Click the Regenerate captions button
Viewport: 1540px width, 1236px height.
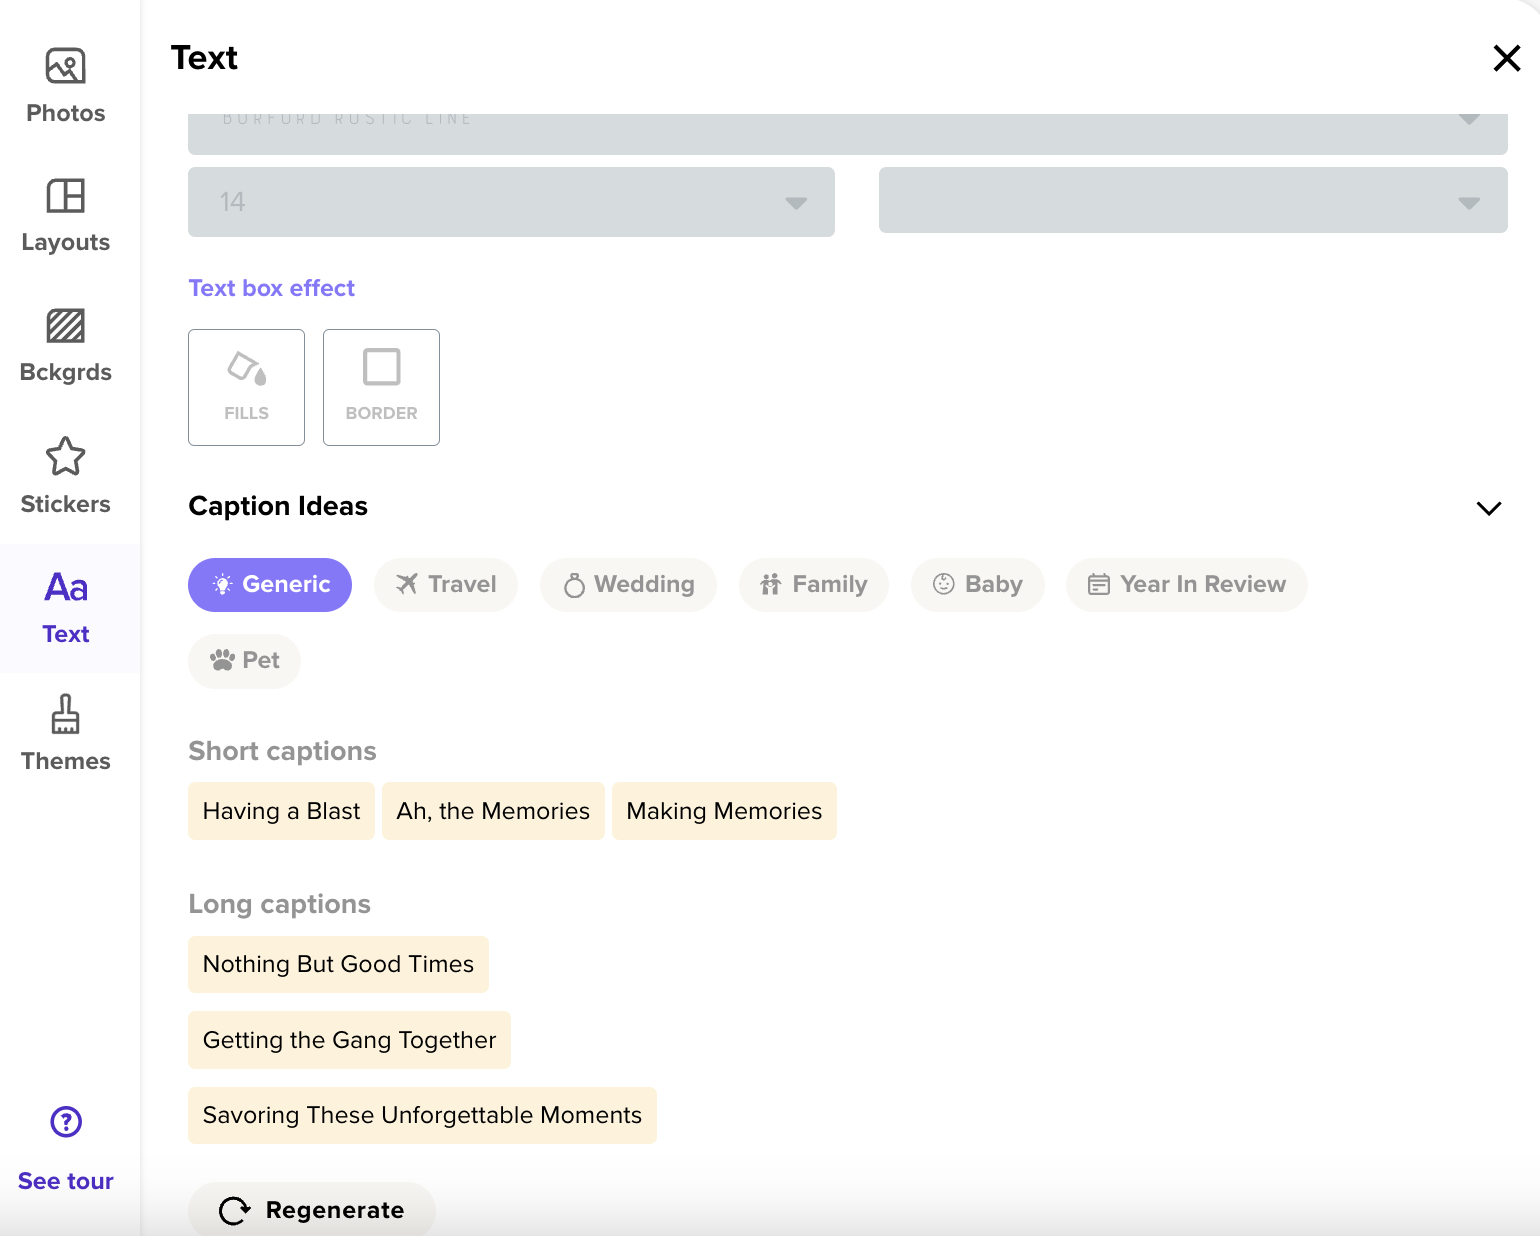click(x=312, y=1209)
